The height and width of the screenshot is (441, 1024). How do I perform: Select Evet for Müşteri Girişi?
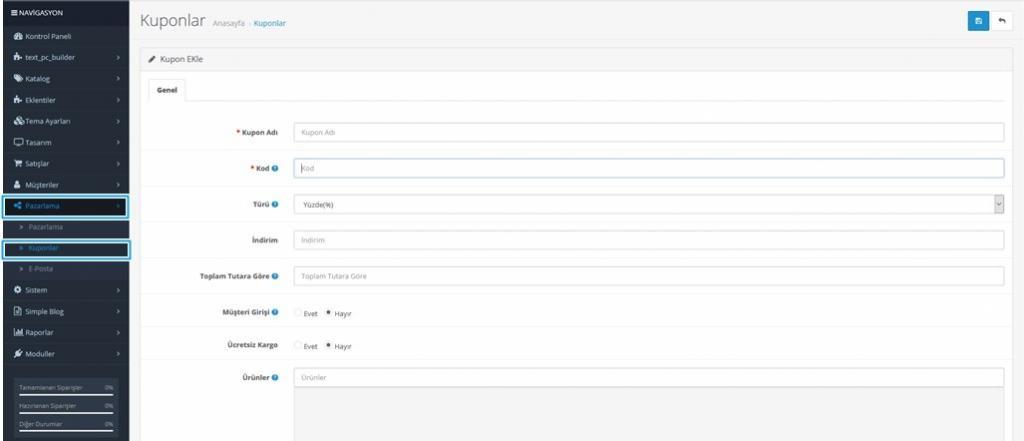pyautogui.click(x=298, y=313)
